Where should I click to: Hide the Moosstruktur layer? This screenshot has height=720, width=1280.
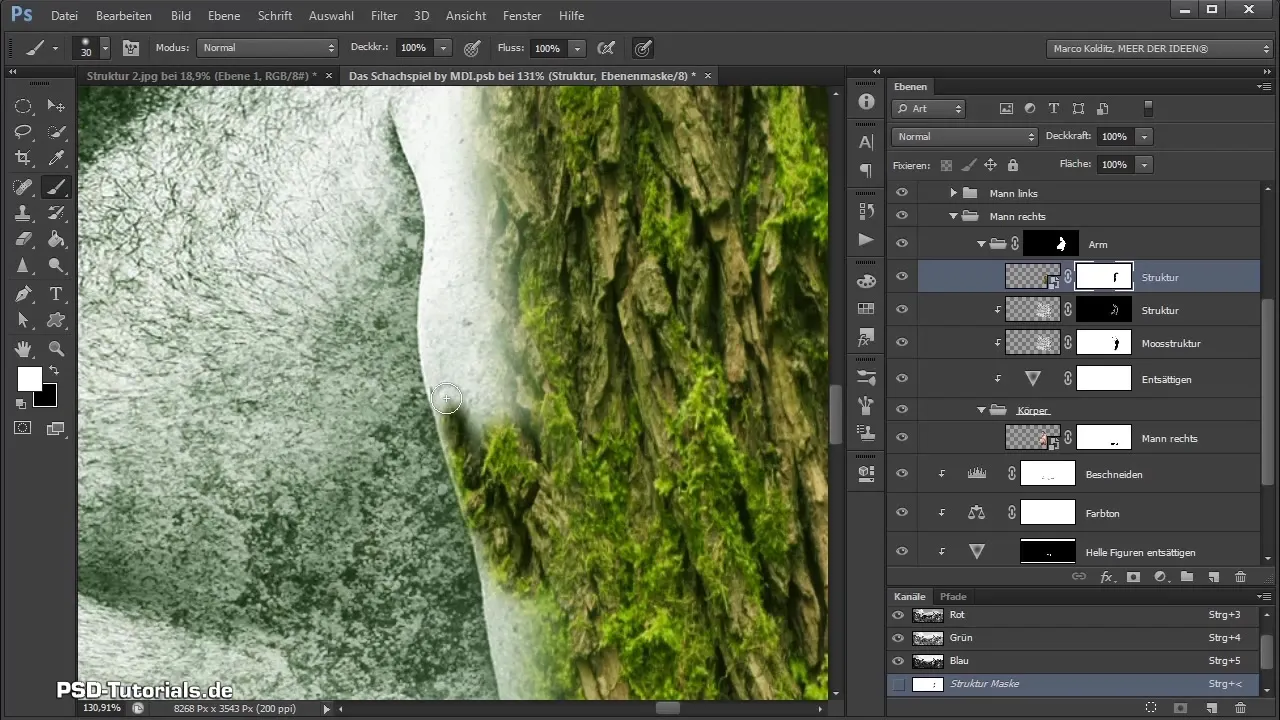coord(902,342)
